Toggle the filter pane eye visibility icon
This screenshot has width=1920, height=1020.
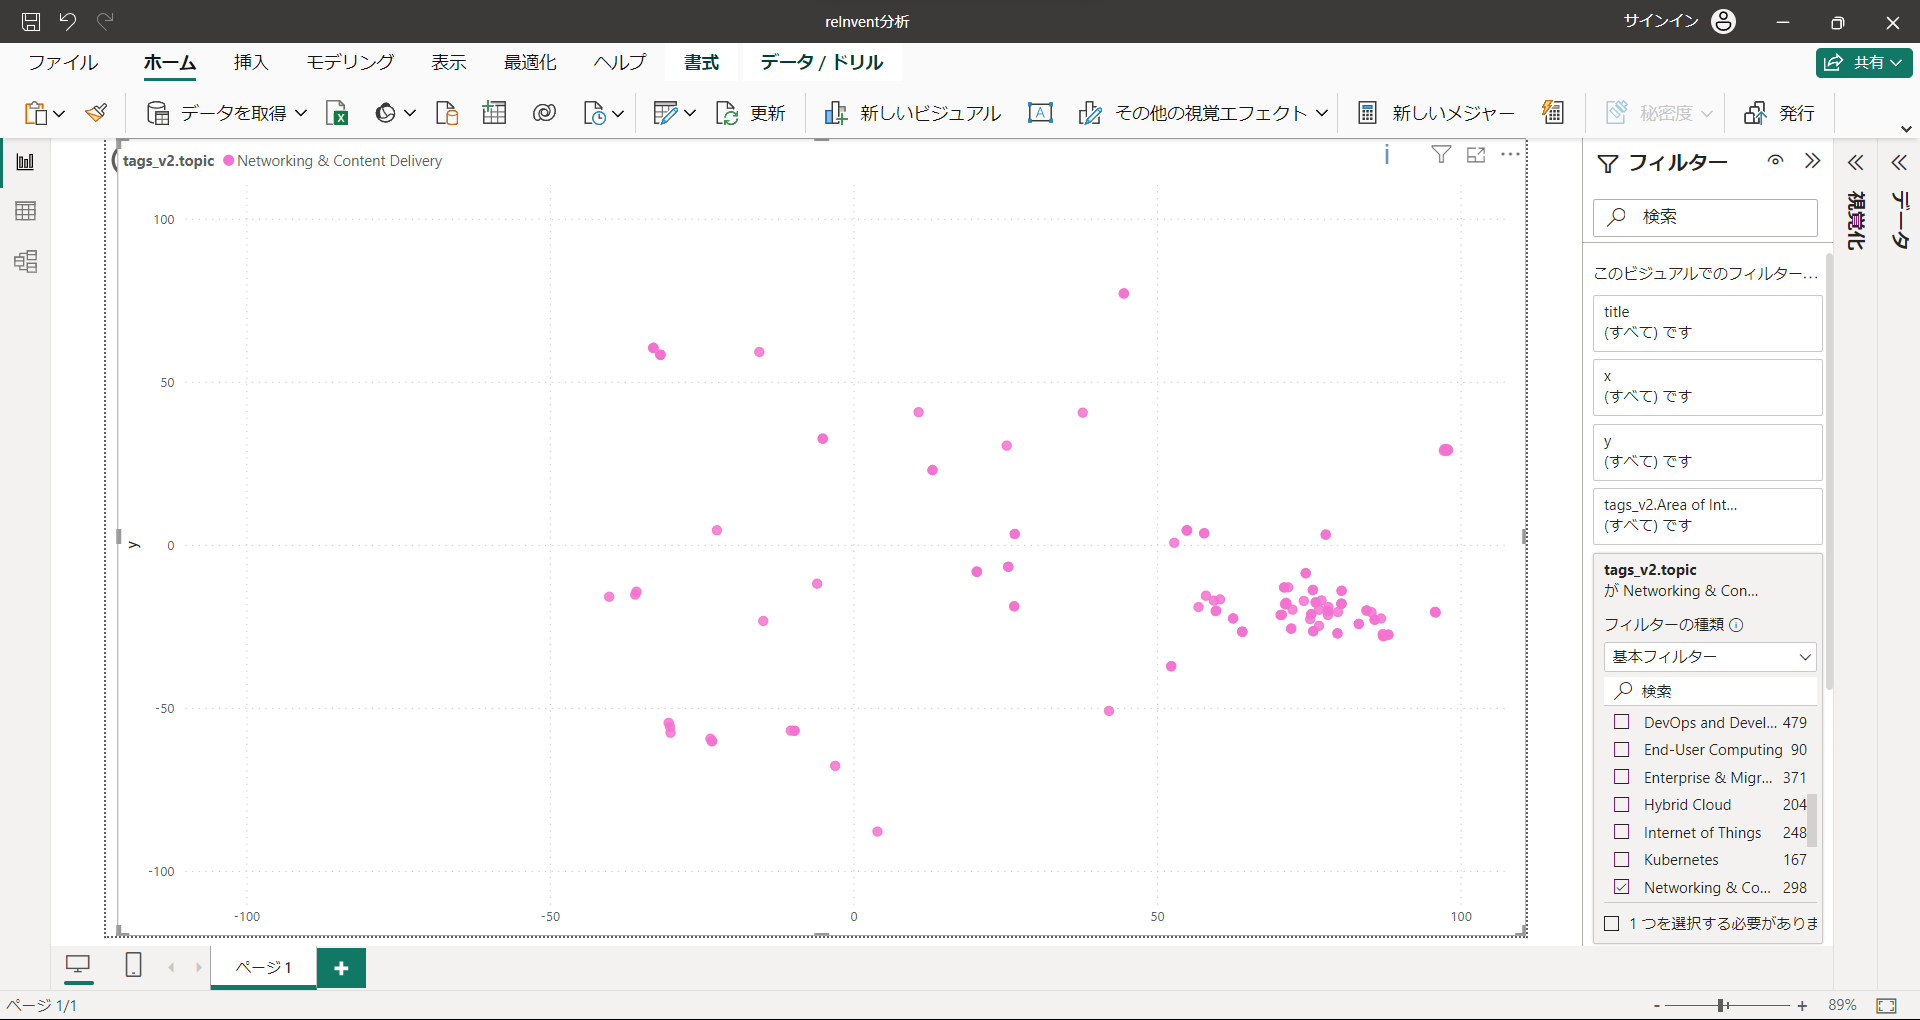point(1775,161)
